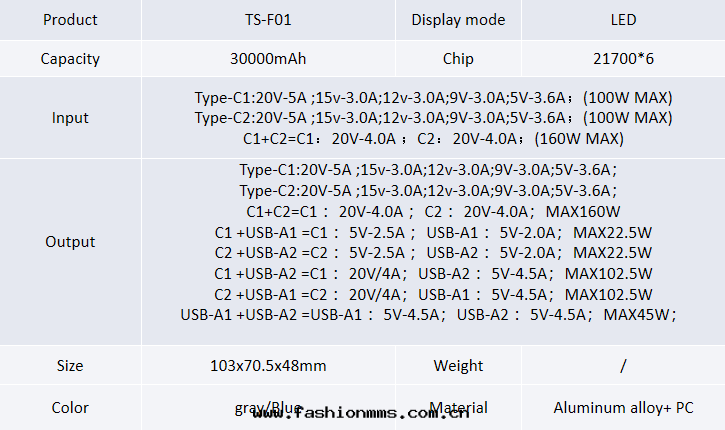Click the Size label cell
This screenshot has height=430, width=725.
pyautogui.click(x=70, y=366)
